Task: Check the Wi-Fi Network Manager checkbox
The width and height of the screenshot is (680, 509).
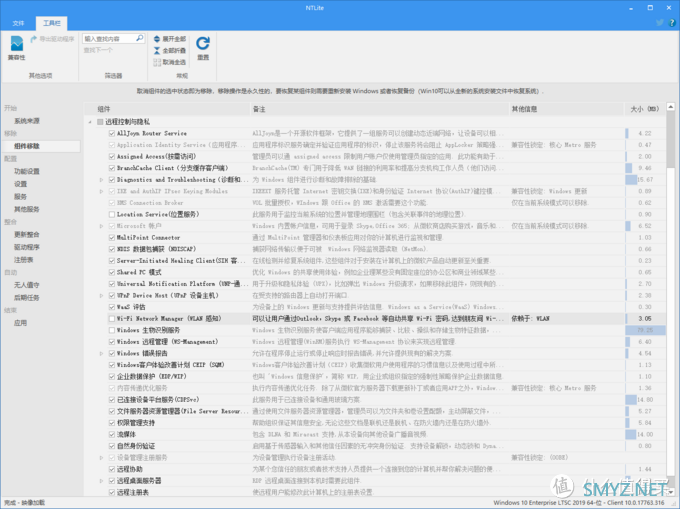Action: [112, 319]
